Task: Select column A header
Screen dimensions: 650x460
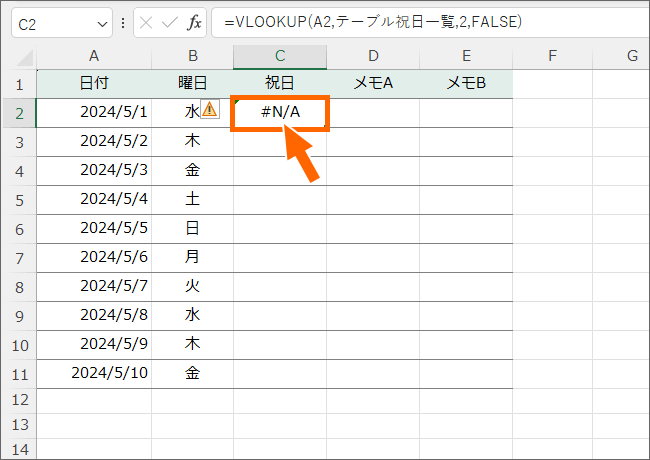Action: 94,56
